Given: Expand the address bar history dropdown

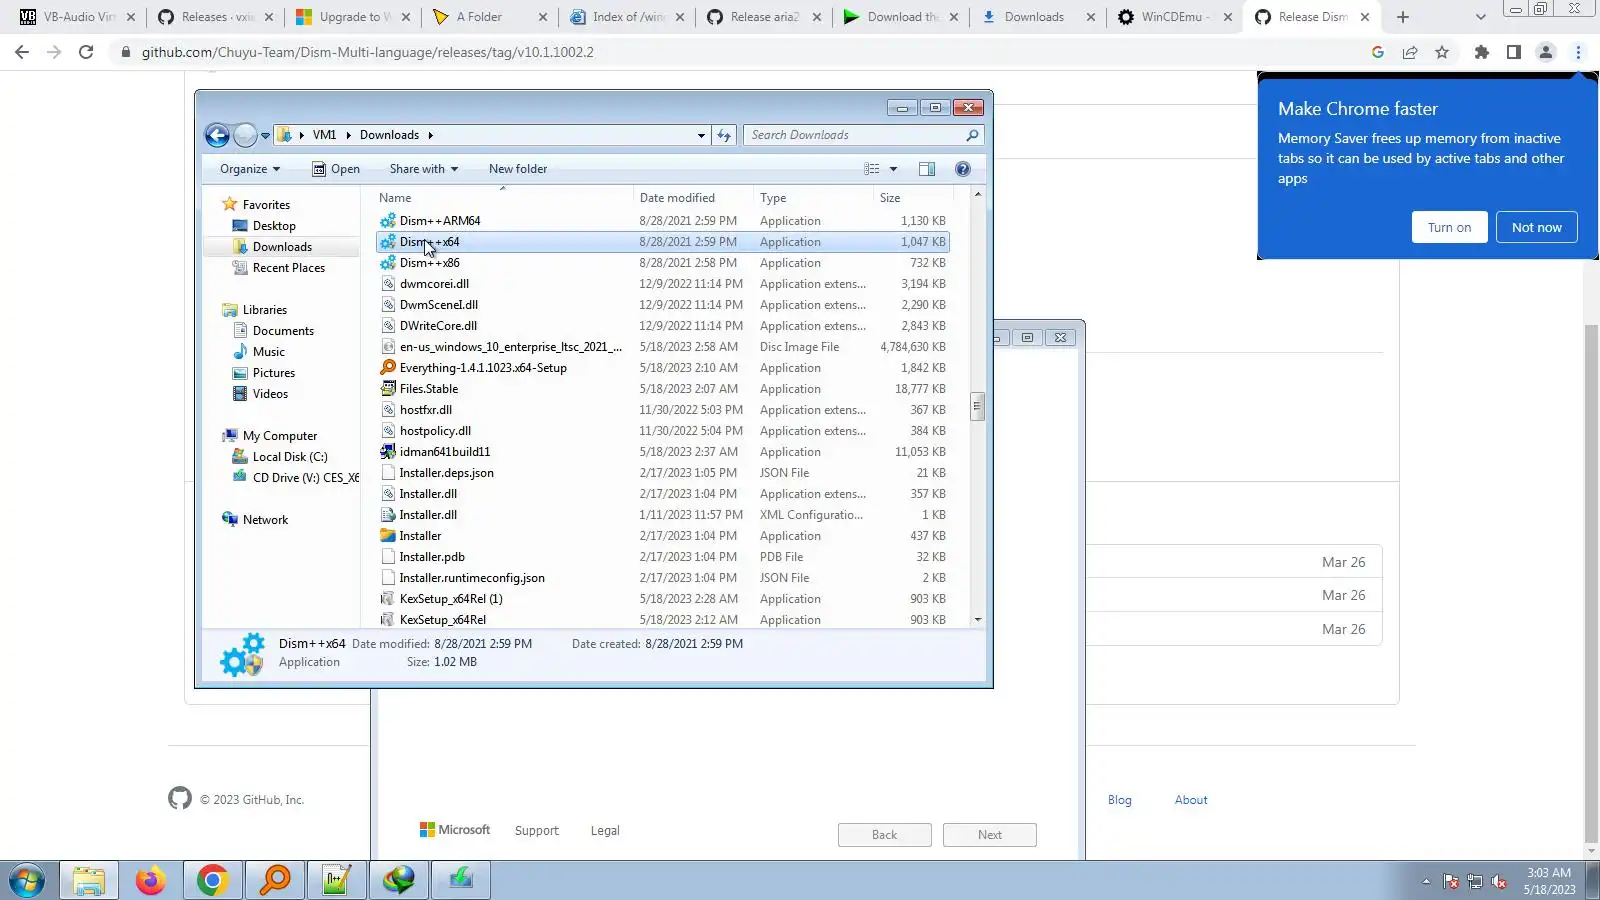Looking at the screenshot, I should tap(701, 135).
